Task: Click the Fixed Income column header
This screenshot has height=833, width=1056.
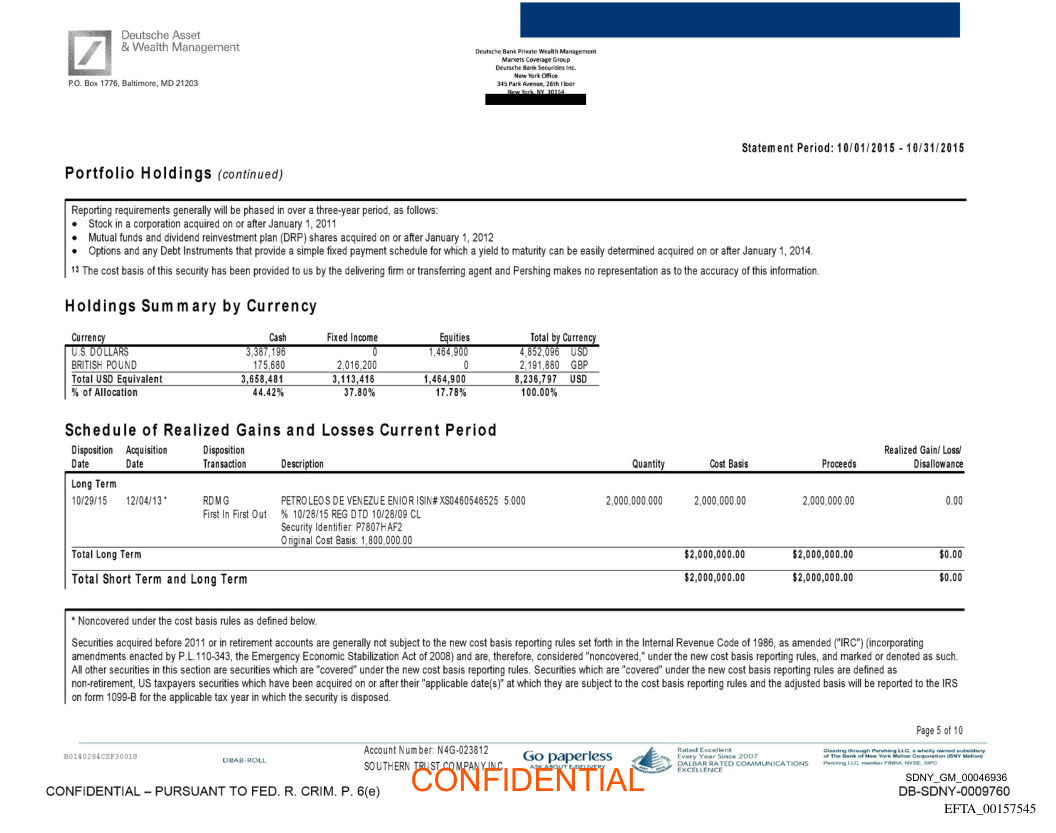Action: 352,338
